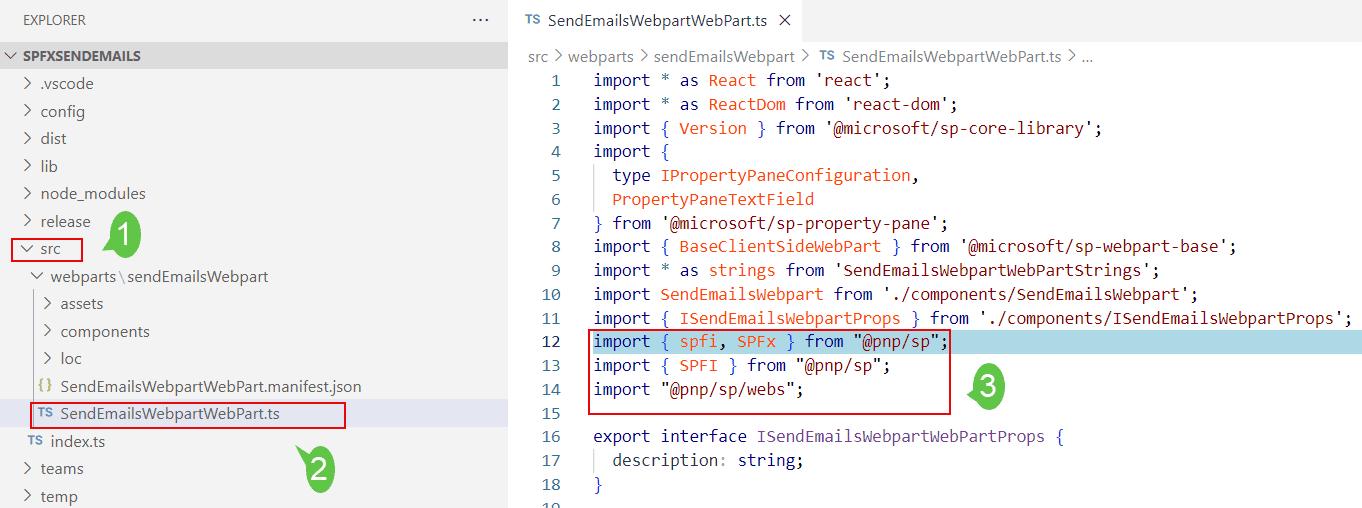This screenshot has width=1362, height=508.
Task: Collapse the src folder
Action: coord(28,249)
